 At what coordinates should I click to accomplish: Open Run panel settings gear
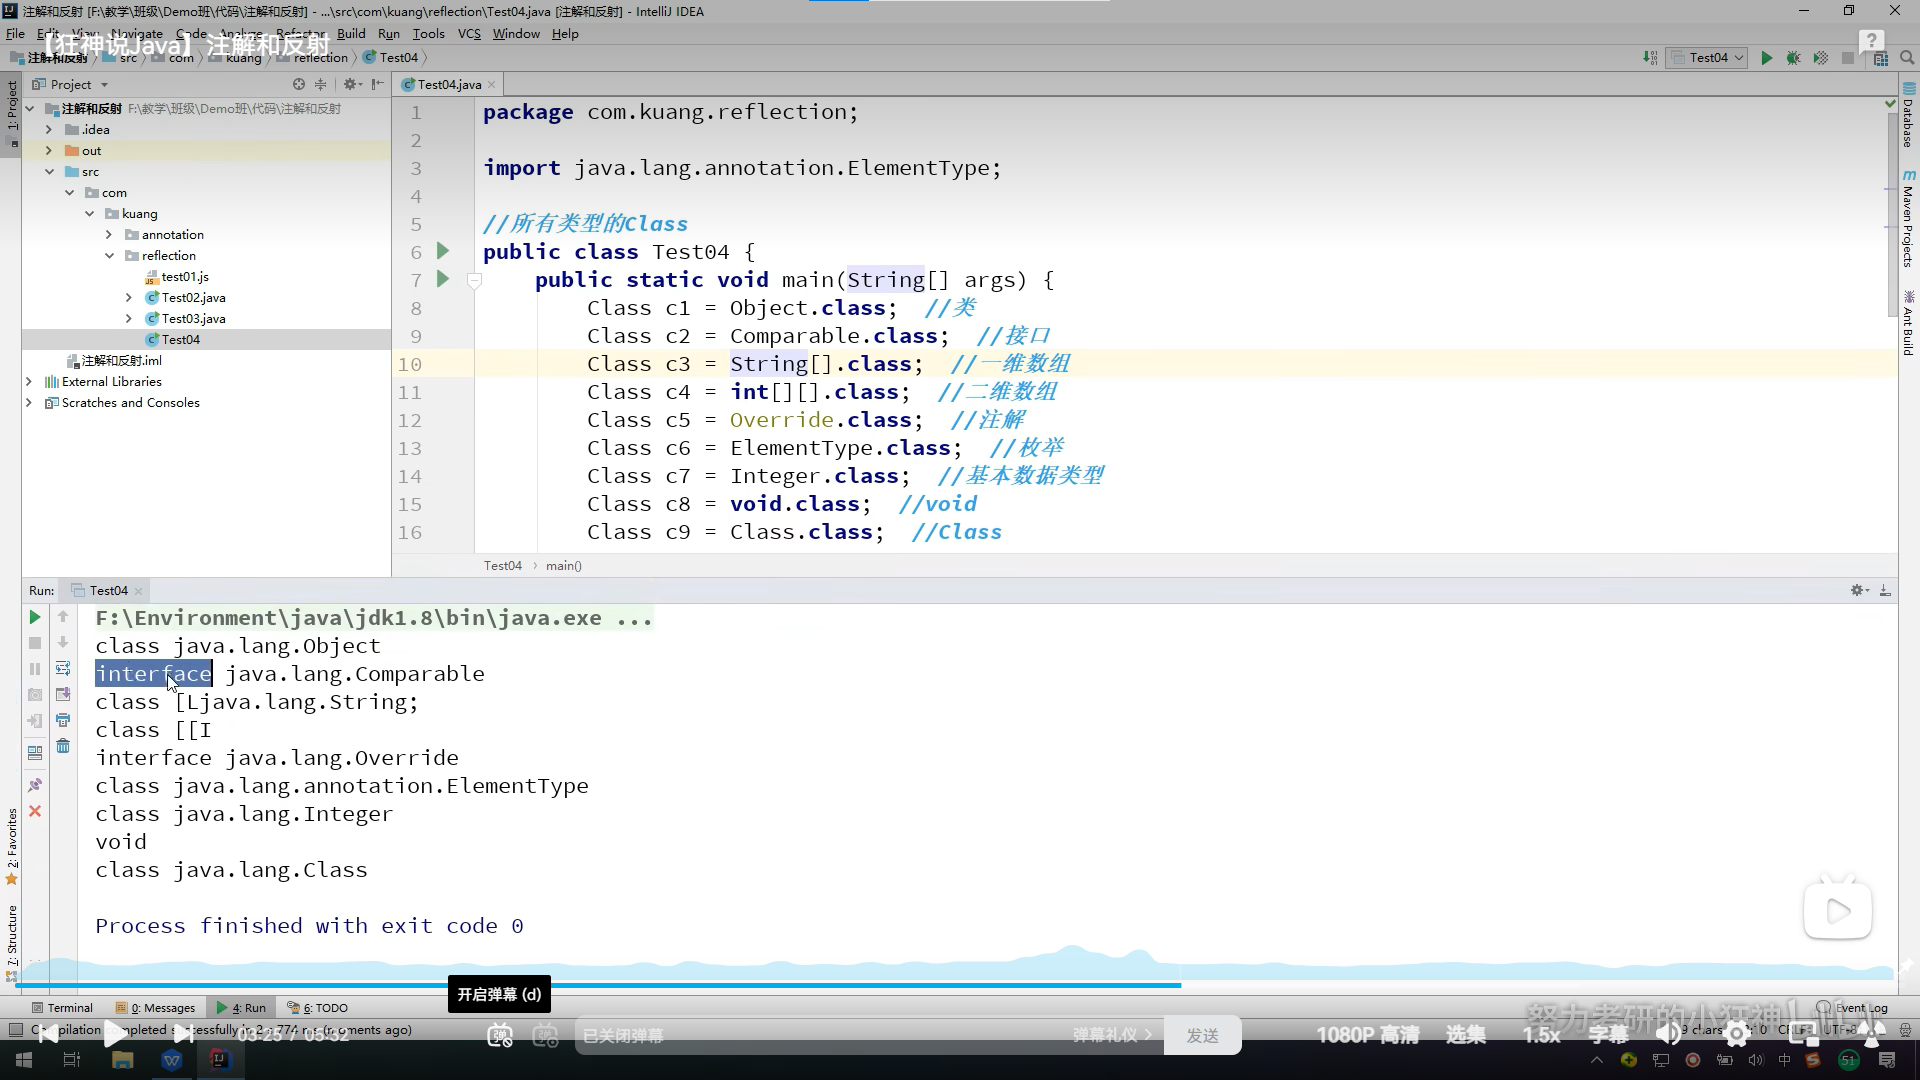[1857, 590]
